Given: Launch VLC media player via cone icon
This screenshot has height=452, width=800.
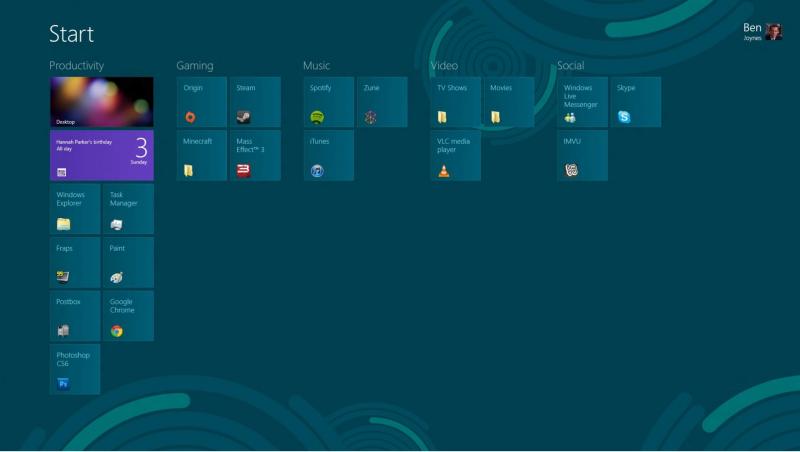Looking at the screenshot, I should click(x=444, y=171).
